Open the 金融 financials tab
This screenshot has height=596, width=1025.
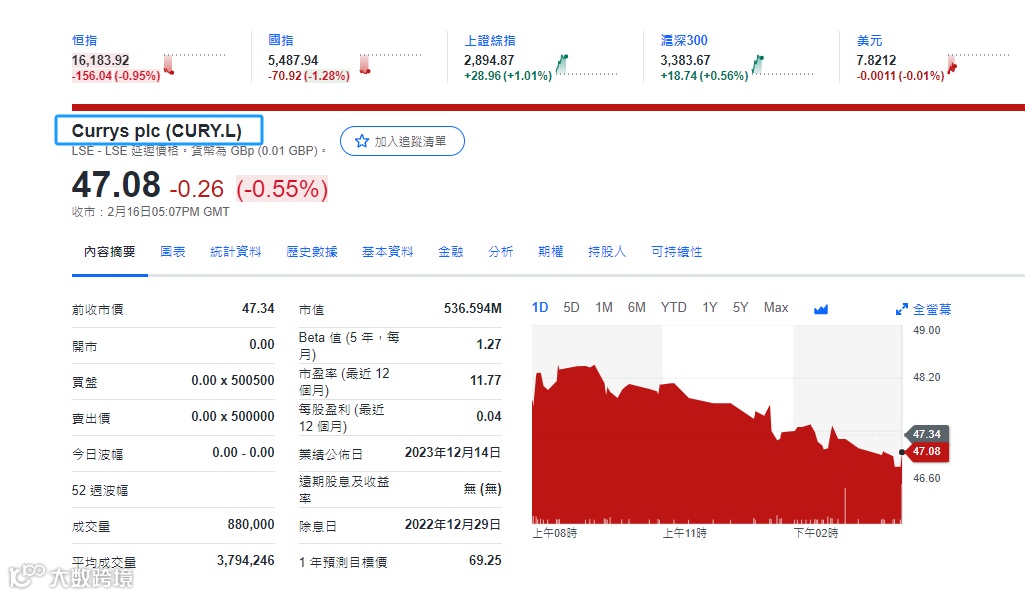point(450,252)
